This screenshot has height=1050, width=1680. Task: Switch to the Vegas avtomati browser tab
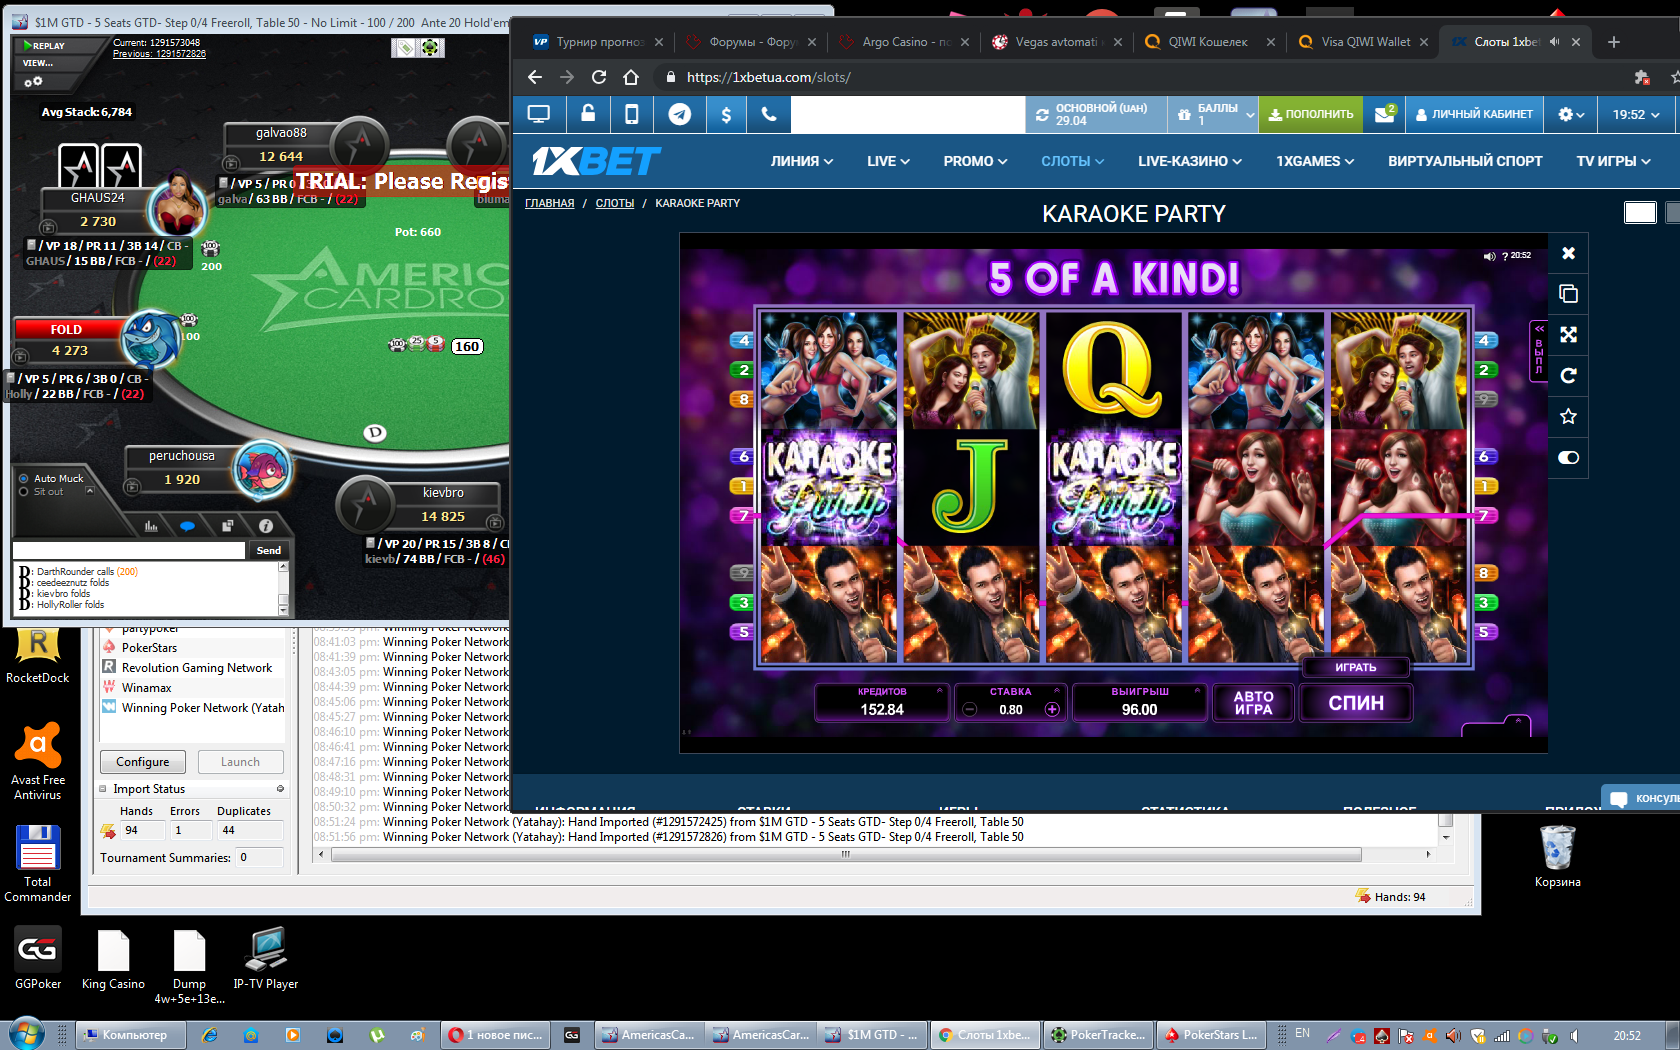click(1057, 42)
